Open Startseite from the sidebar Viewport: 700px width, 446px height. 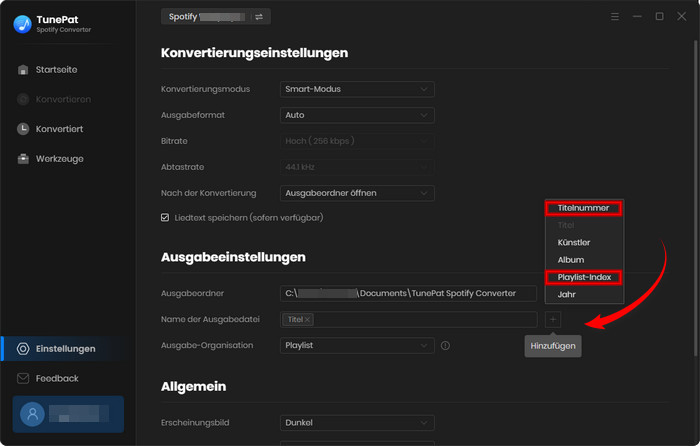point(56,69)
